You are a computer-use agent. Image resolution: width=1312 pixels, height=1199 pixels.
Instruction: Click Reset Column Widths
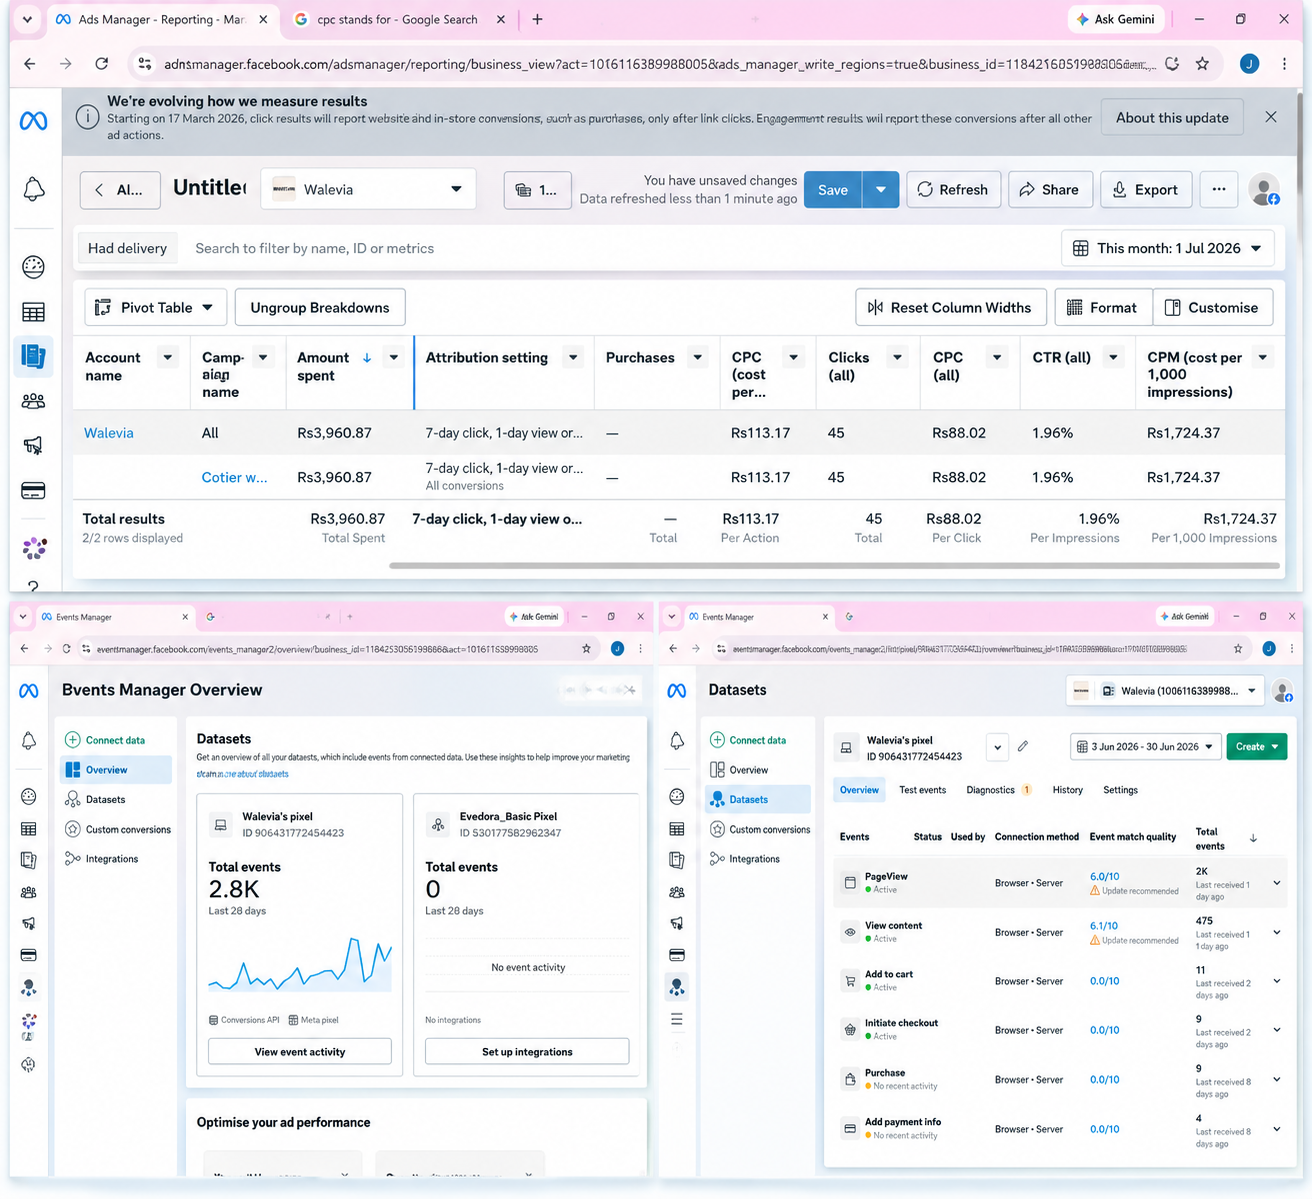tap(950, 307)
